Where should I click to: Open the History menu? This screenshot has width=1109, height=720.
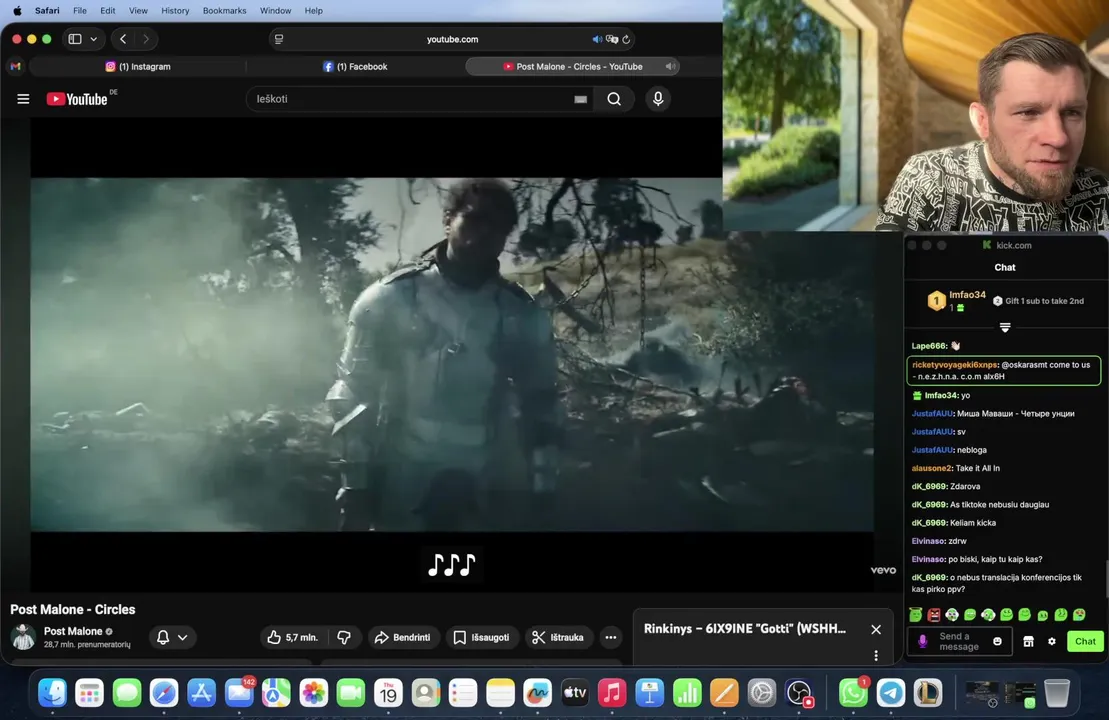tap(175, 11)
